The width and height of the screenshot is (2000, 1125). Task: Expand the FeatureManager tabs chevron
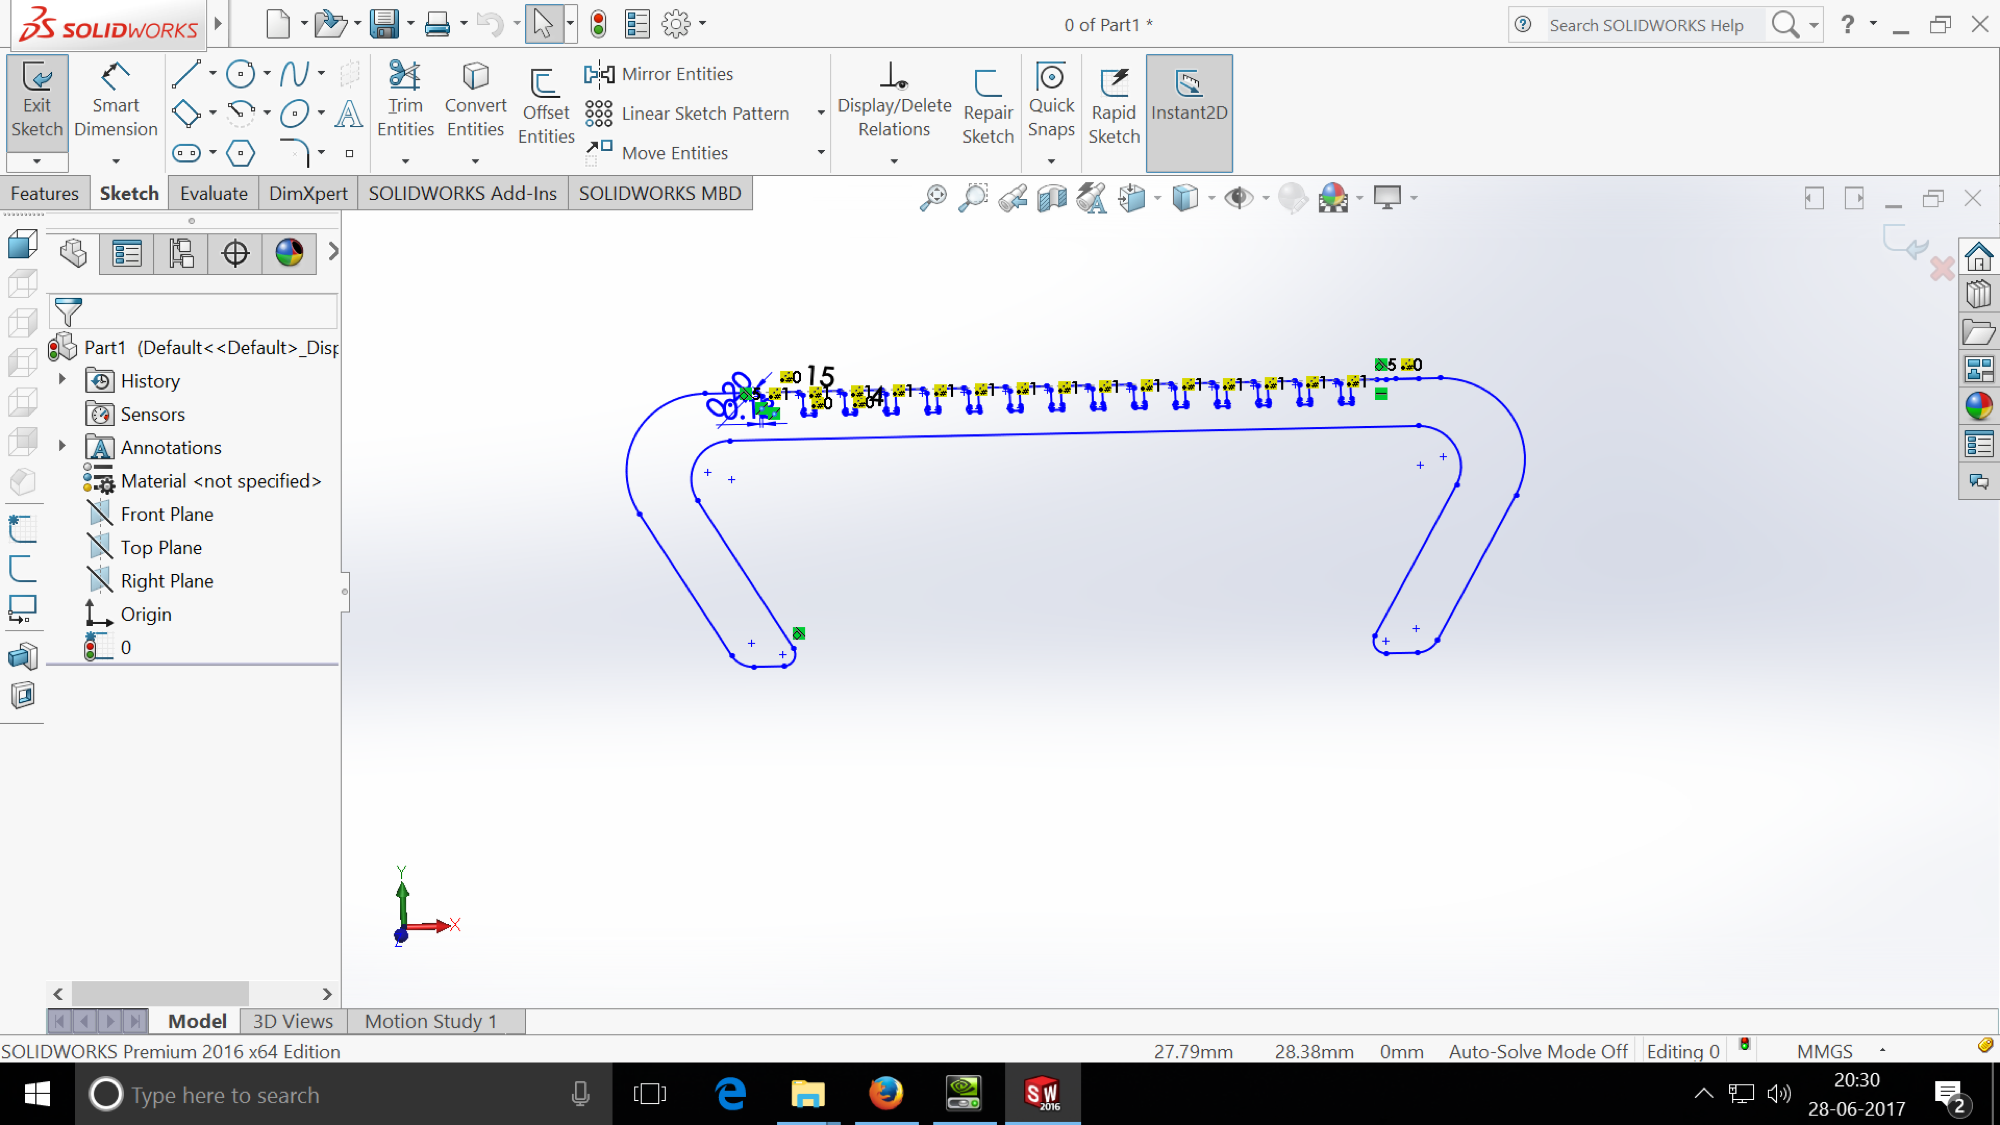[333, 253]
